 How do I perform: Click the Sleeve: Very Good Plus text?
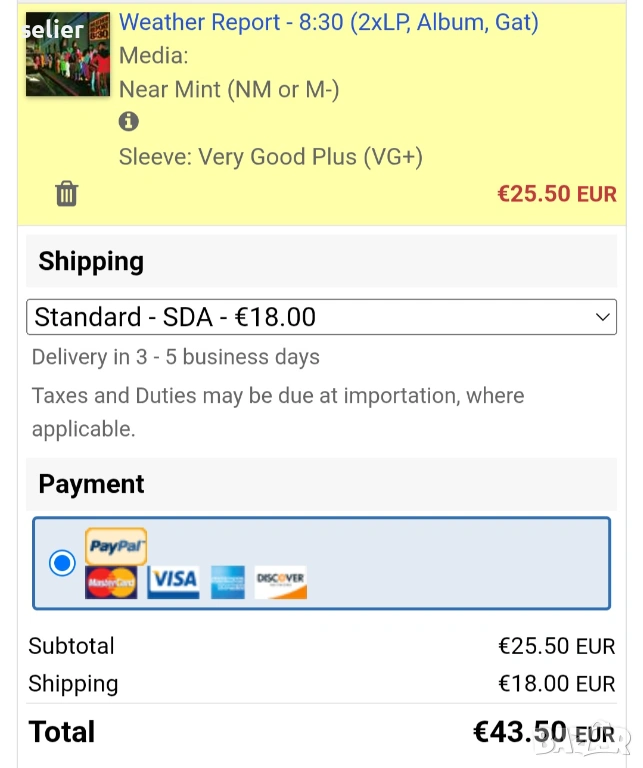point(270,157)
